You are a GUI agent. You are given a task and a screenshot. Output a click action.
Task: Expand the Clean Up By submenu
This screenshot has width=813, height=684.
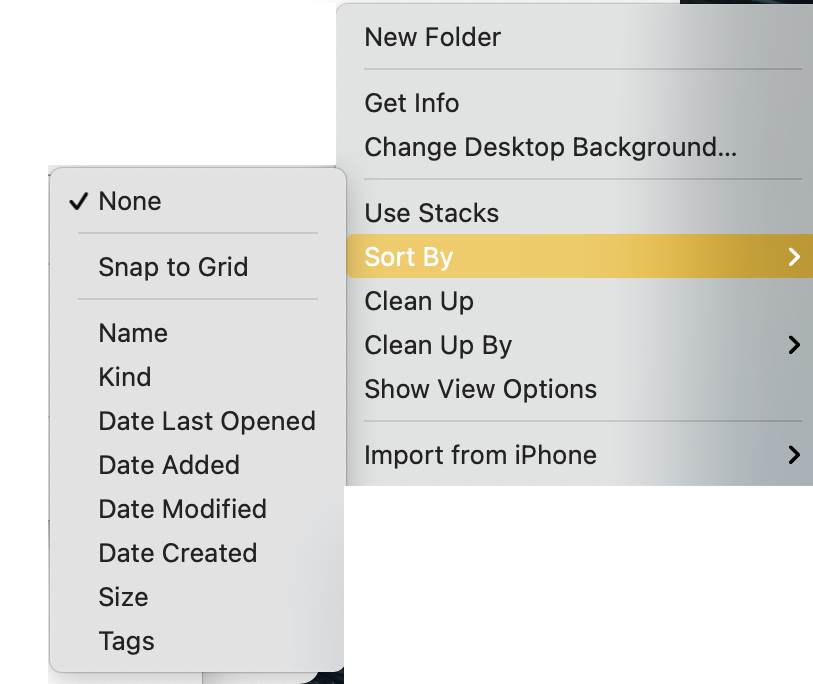pos(438,346)
